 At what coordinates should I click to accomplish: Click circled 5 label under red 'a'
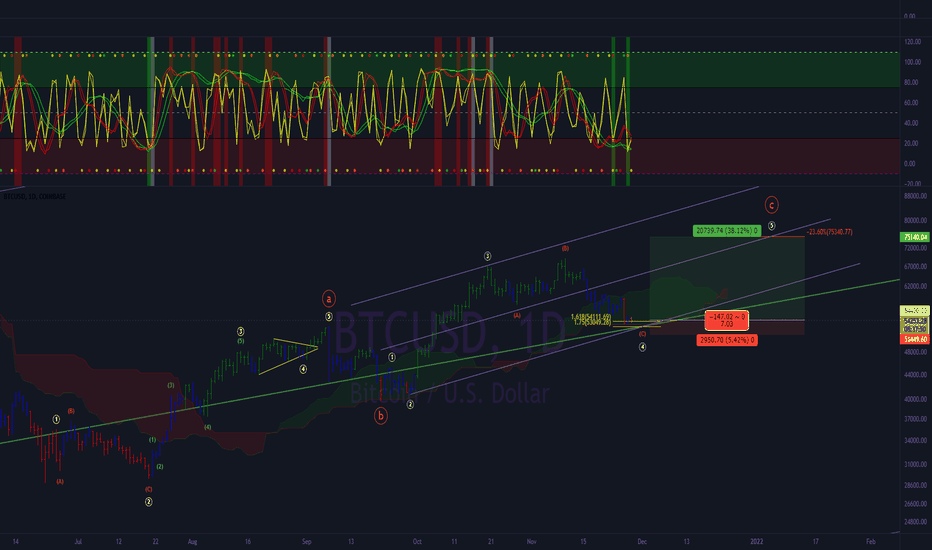(329, 317)
